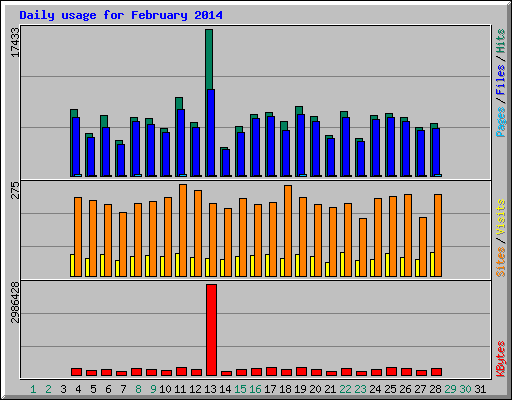Click the KBytes legend label
512x400 pixels.
point(500,359)
